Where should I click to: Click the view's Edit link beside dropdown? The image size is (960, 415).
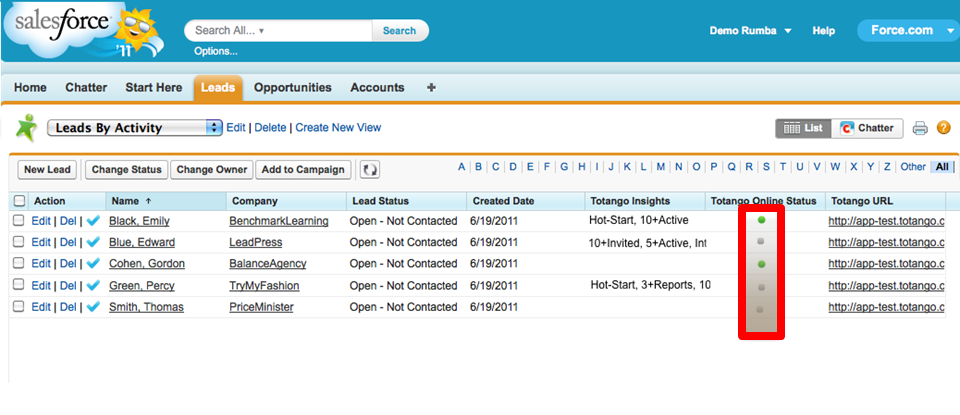pos(236,127)
